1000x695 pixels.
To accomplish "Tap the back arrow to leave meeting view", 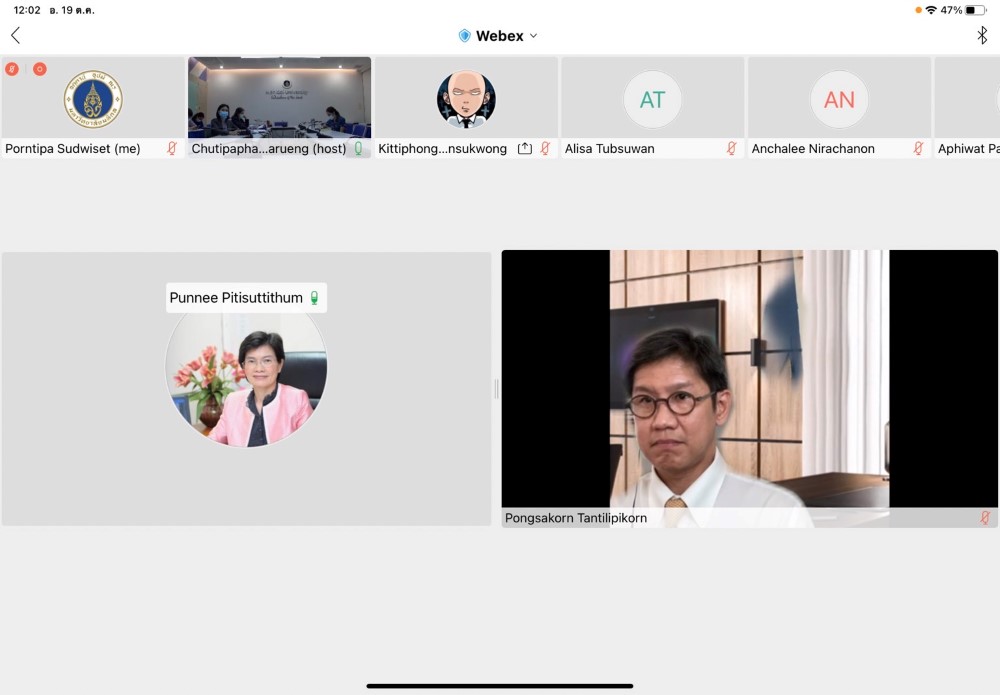I will pos(15,36).
